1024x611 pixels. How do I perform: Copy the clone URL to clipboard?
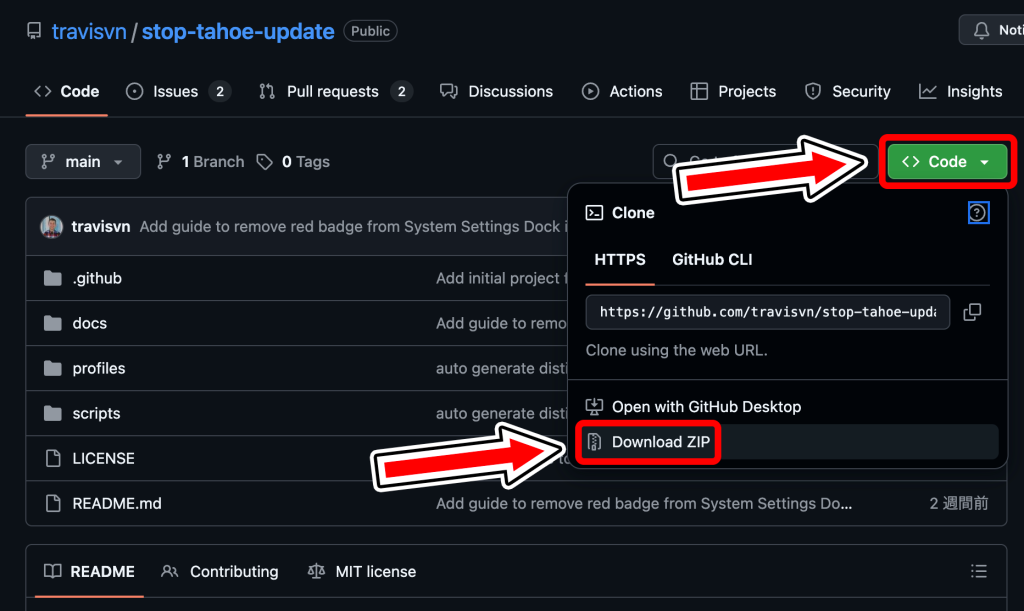972,312
